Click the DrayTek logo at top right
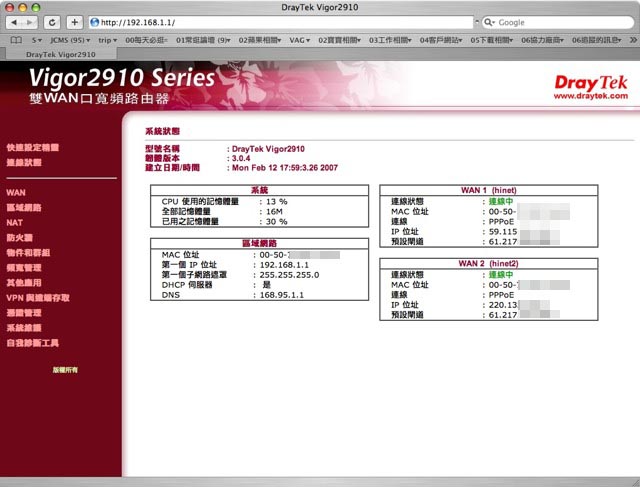640x487 pixels. click(591, 83)
